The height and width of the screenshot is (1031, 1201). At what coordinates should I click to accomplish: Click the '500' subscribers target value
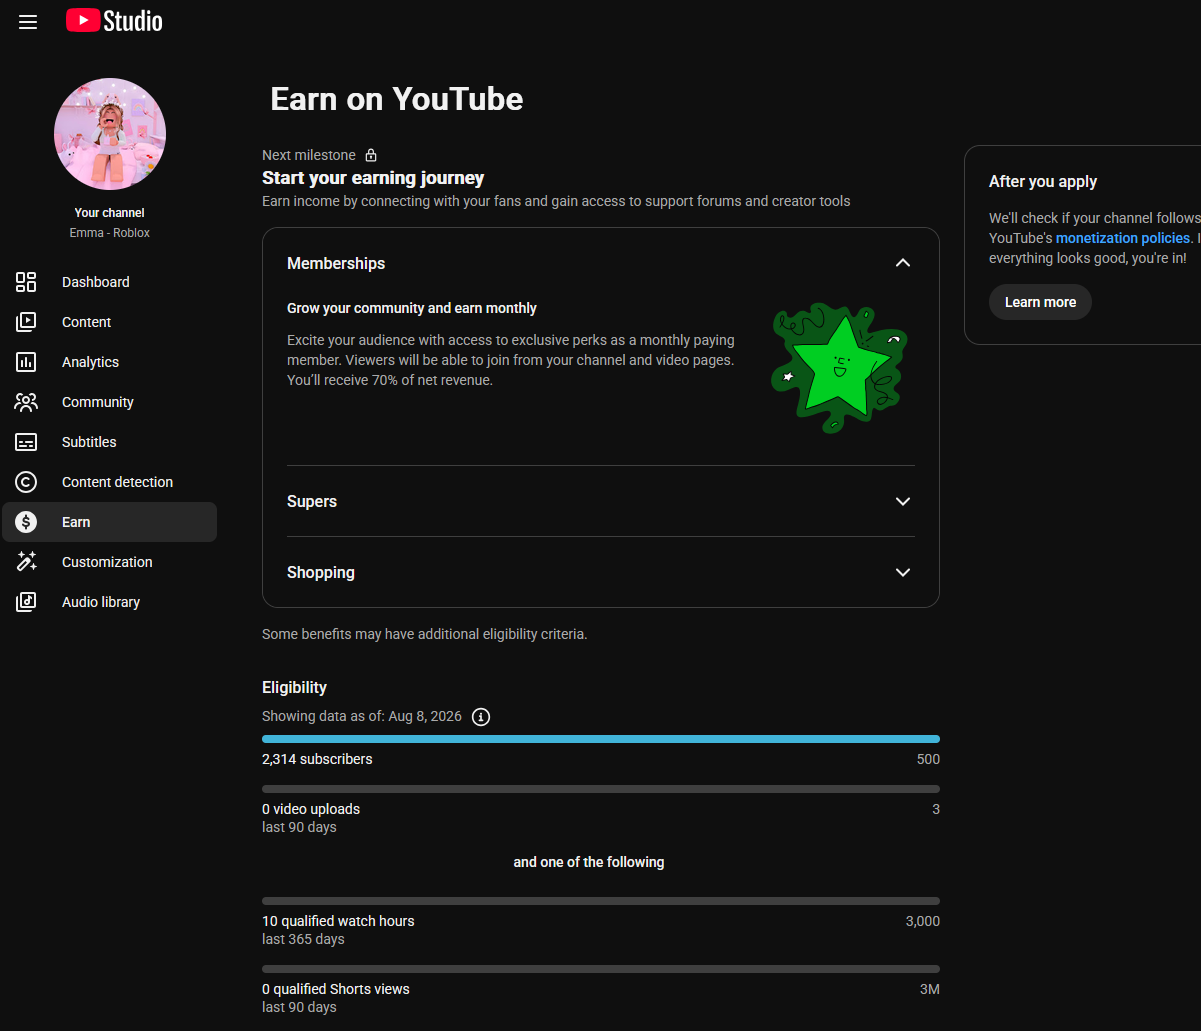click(x=928, y=759)
